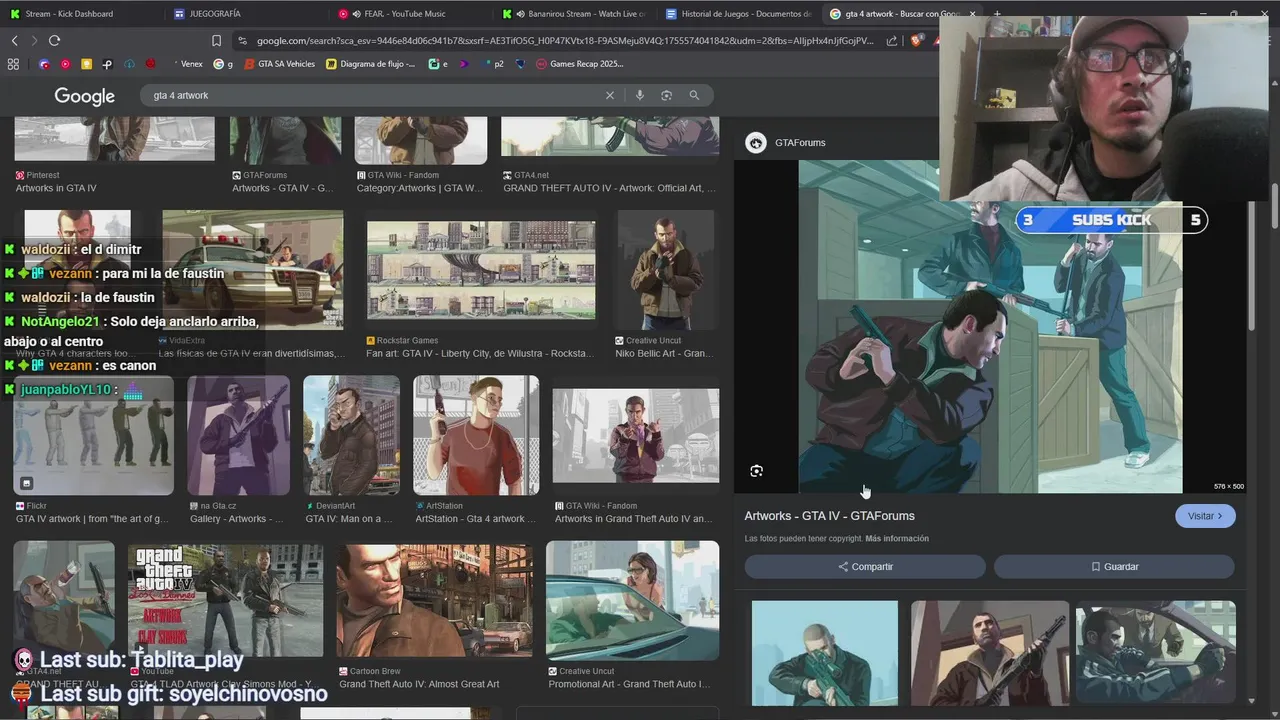
Task: Click the Google logo
Action: tap(85, 96)
